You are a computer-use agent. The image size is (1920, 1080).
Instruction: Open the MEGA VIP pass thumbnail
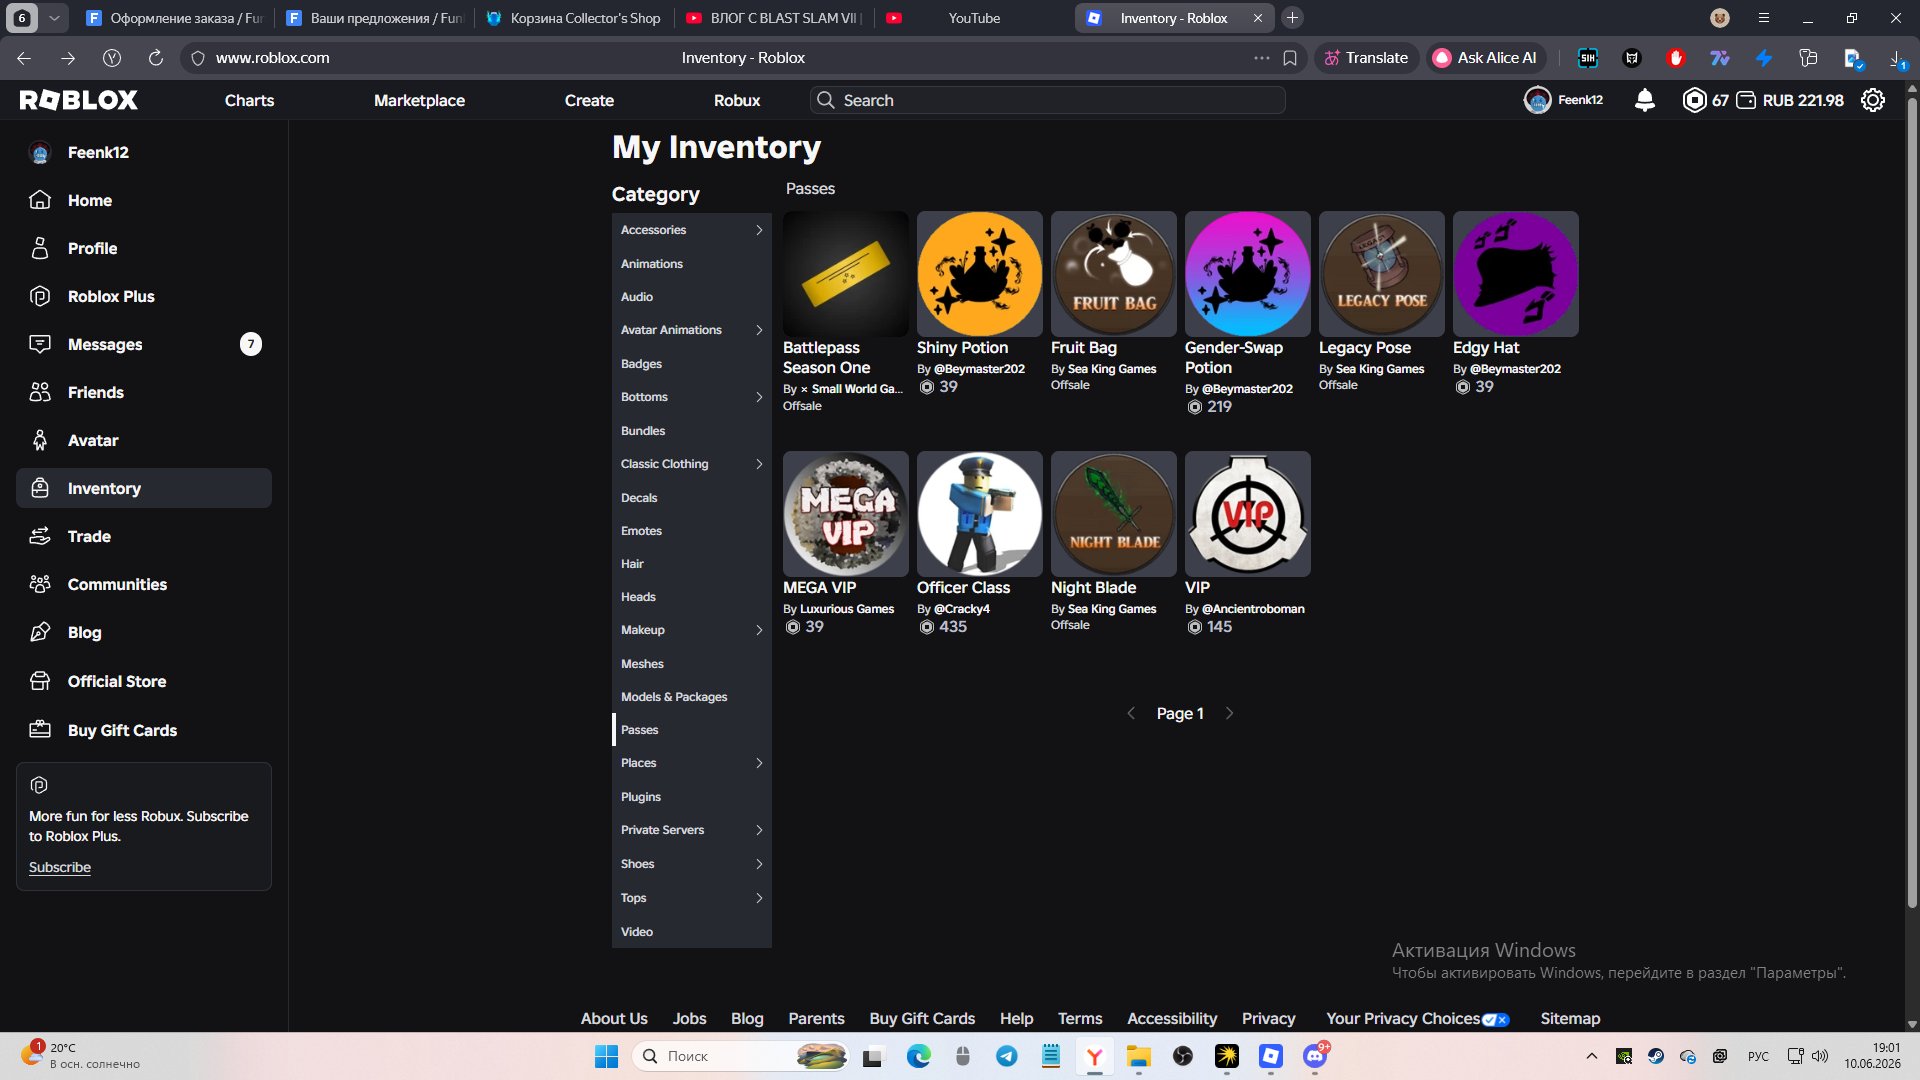(846, 514)
